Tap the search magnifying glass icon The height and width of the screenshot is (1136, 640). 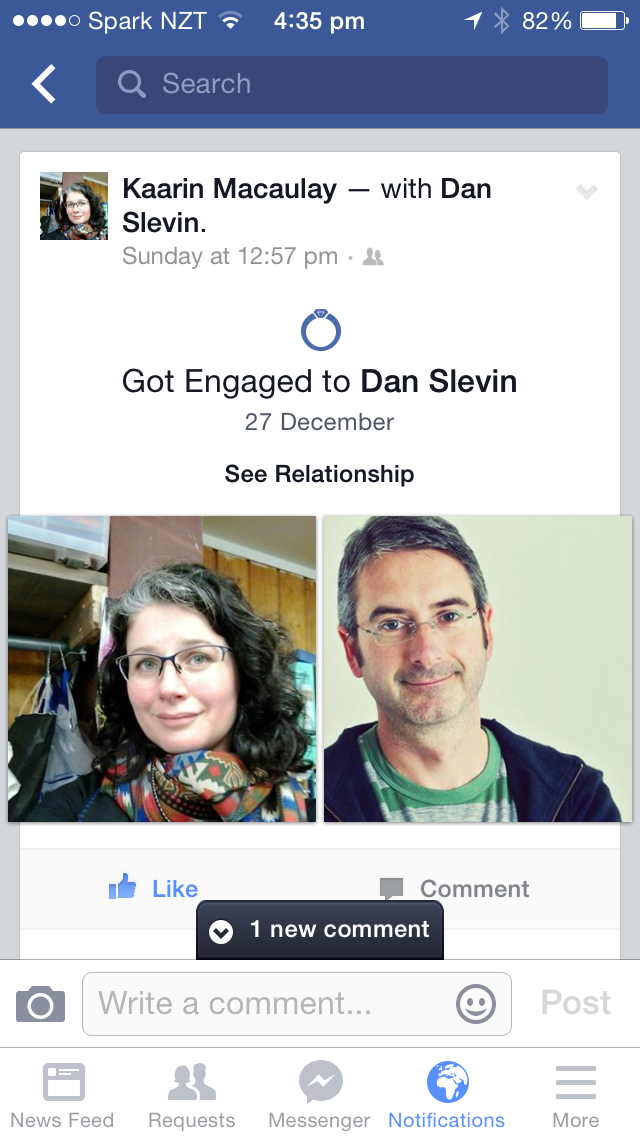coord(131,84)
